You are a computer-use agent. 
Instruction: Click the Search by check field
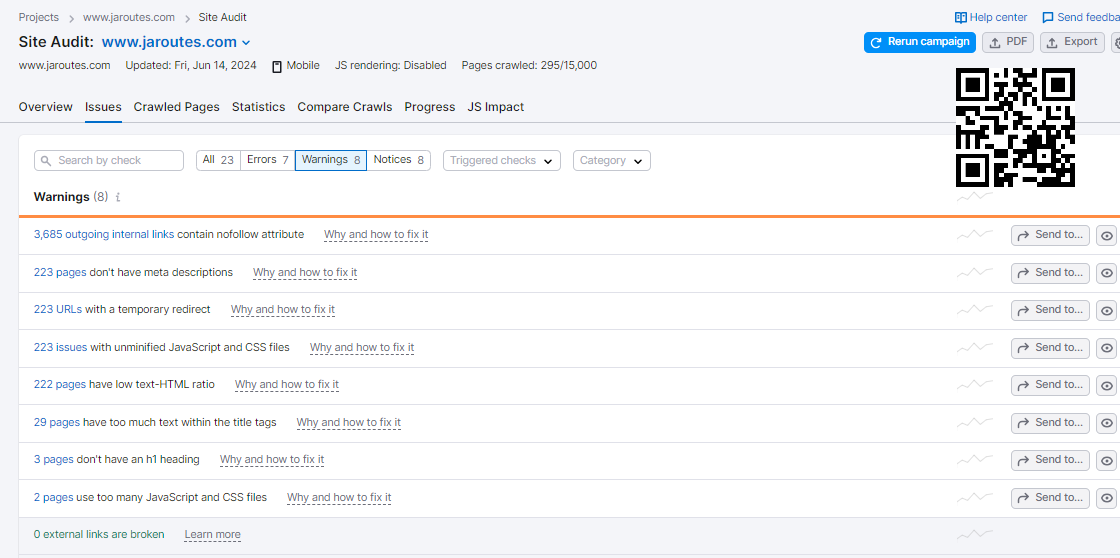click(x=109, y=160)
